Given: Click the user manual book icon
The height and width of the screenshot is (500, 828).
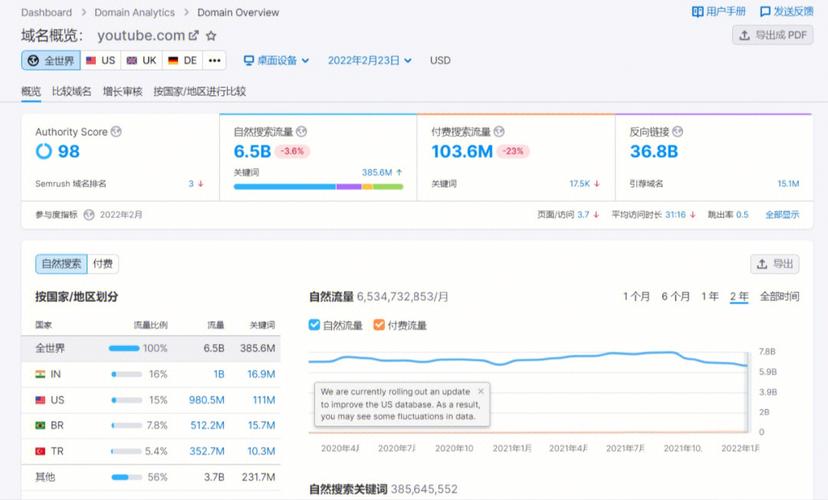Looking at the screenshot, I should 698,12.
